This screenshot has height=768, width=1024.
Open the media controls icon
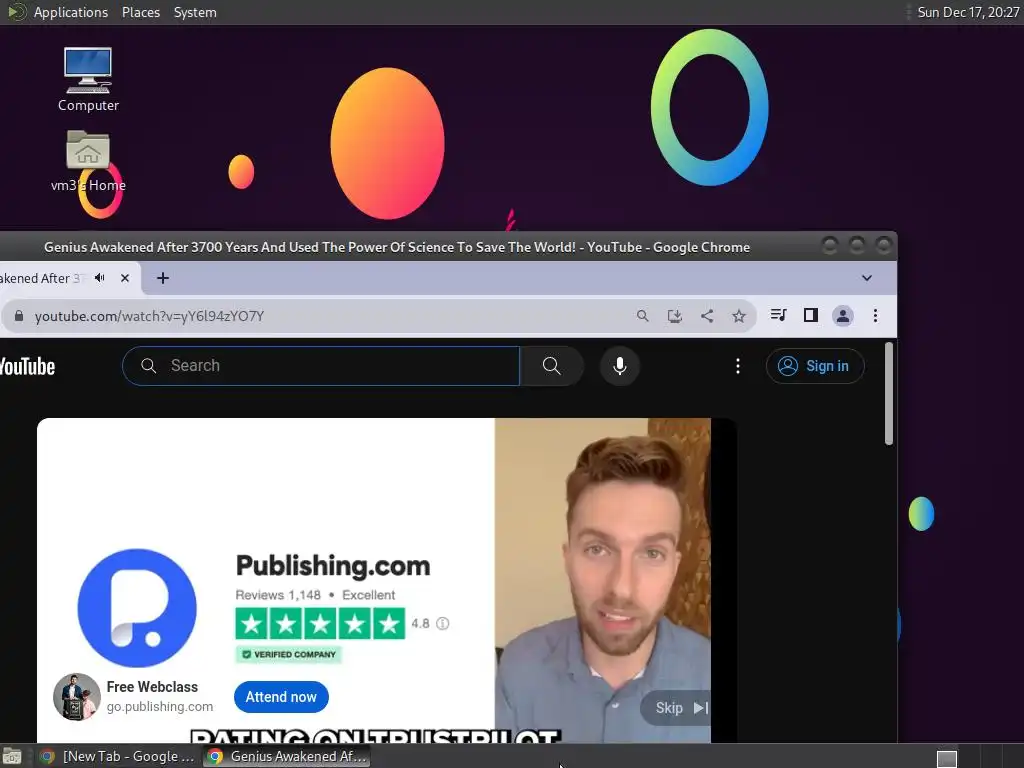coord(778,315)
